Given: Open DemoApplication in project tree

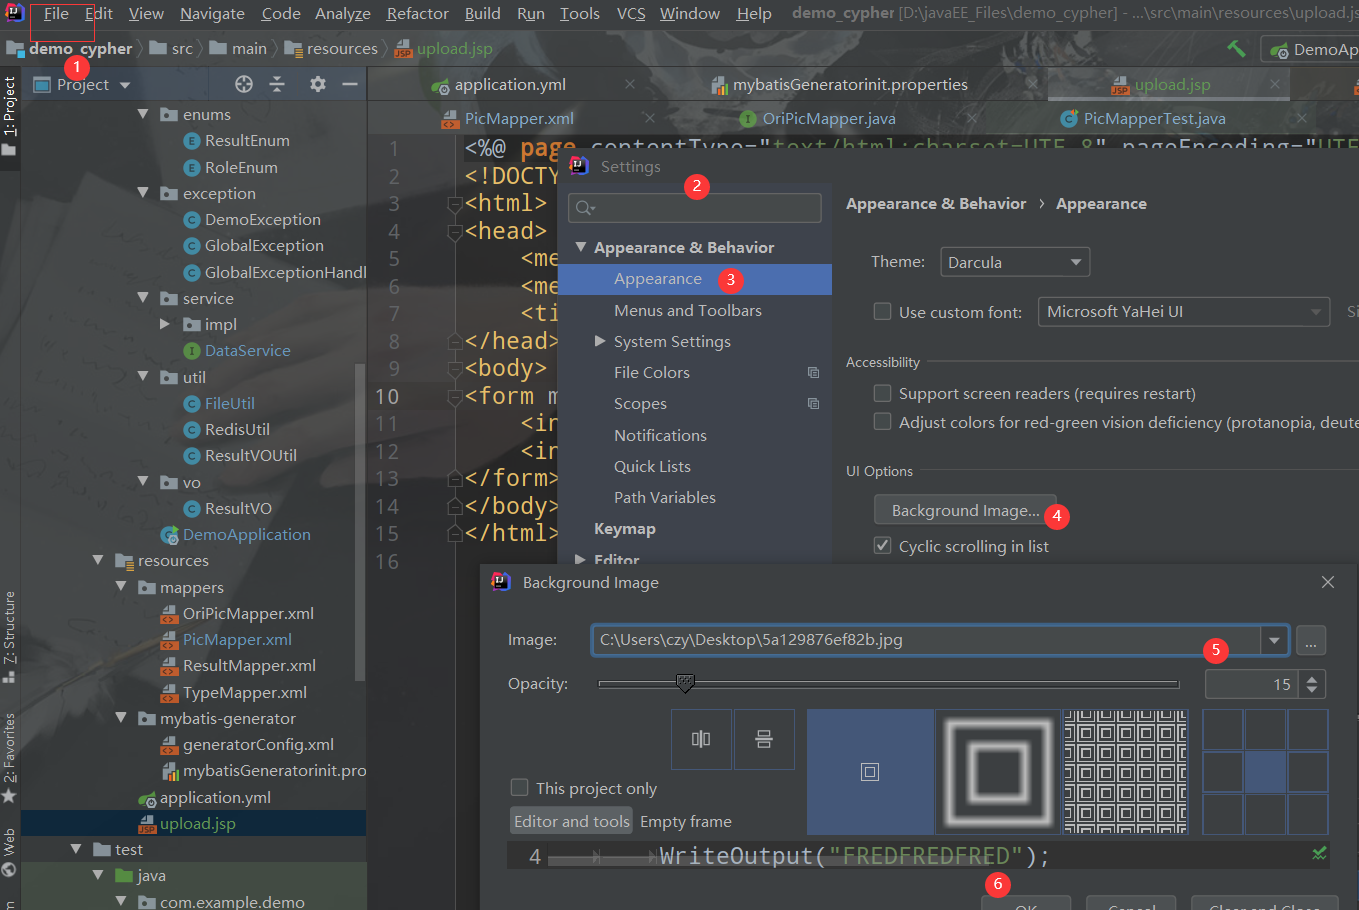Looking at the screenshot, I should pyautogui.click(x=246, y=534).
